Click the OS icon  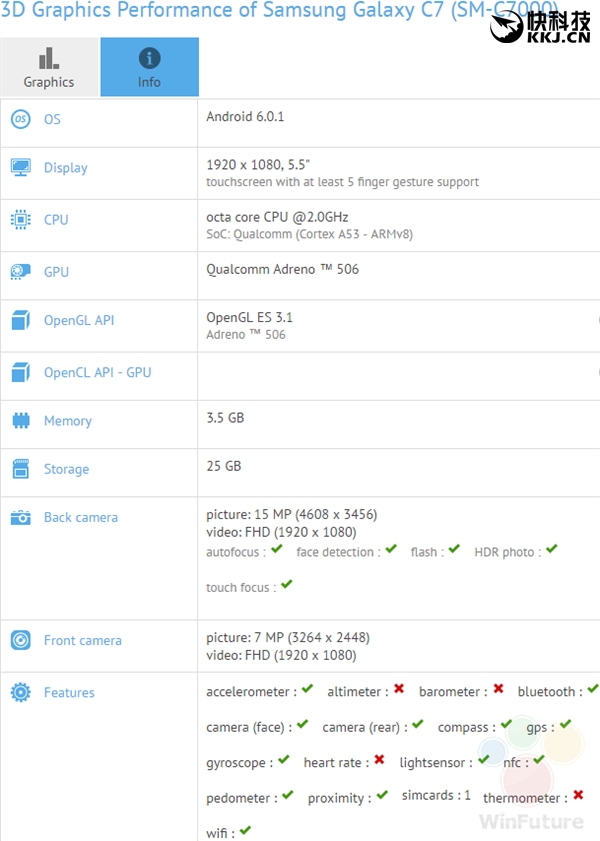(x=20, y=119)
